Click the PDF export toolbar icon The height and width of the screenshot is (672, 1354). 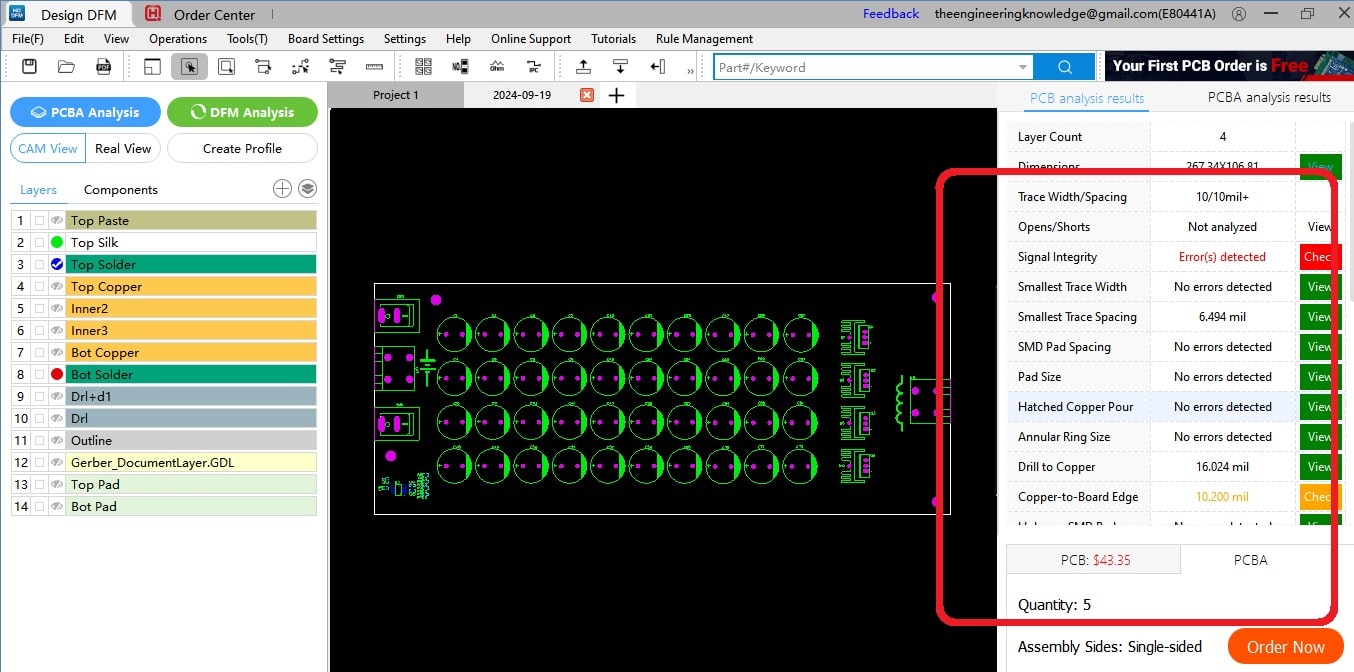pyautogui.click(x=103, y=67)
